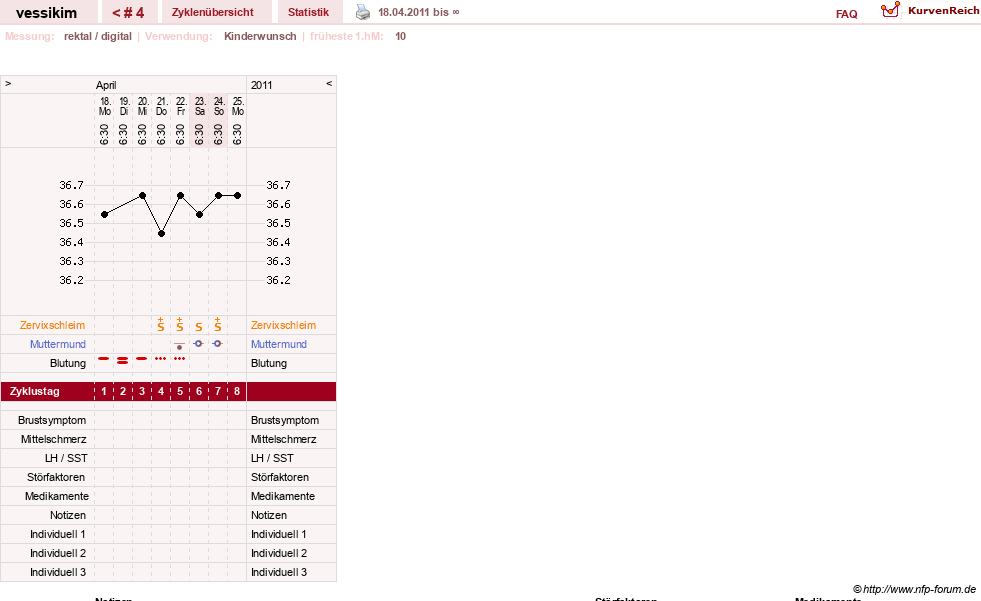Open the FAQ link

point(846,14)
